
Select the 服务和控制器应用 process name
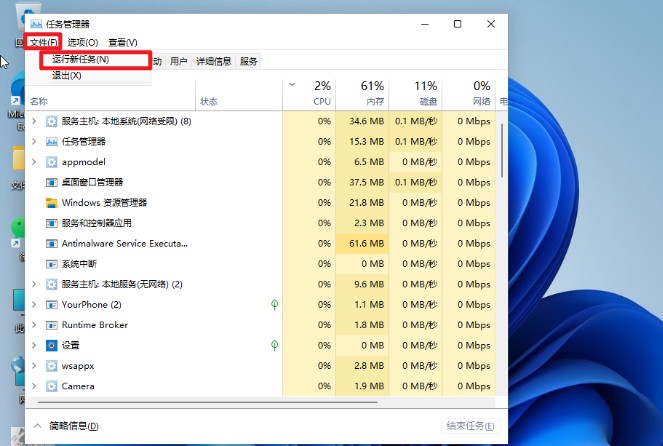[x=96, y=223]
